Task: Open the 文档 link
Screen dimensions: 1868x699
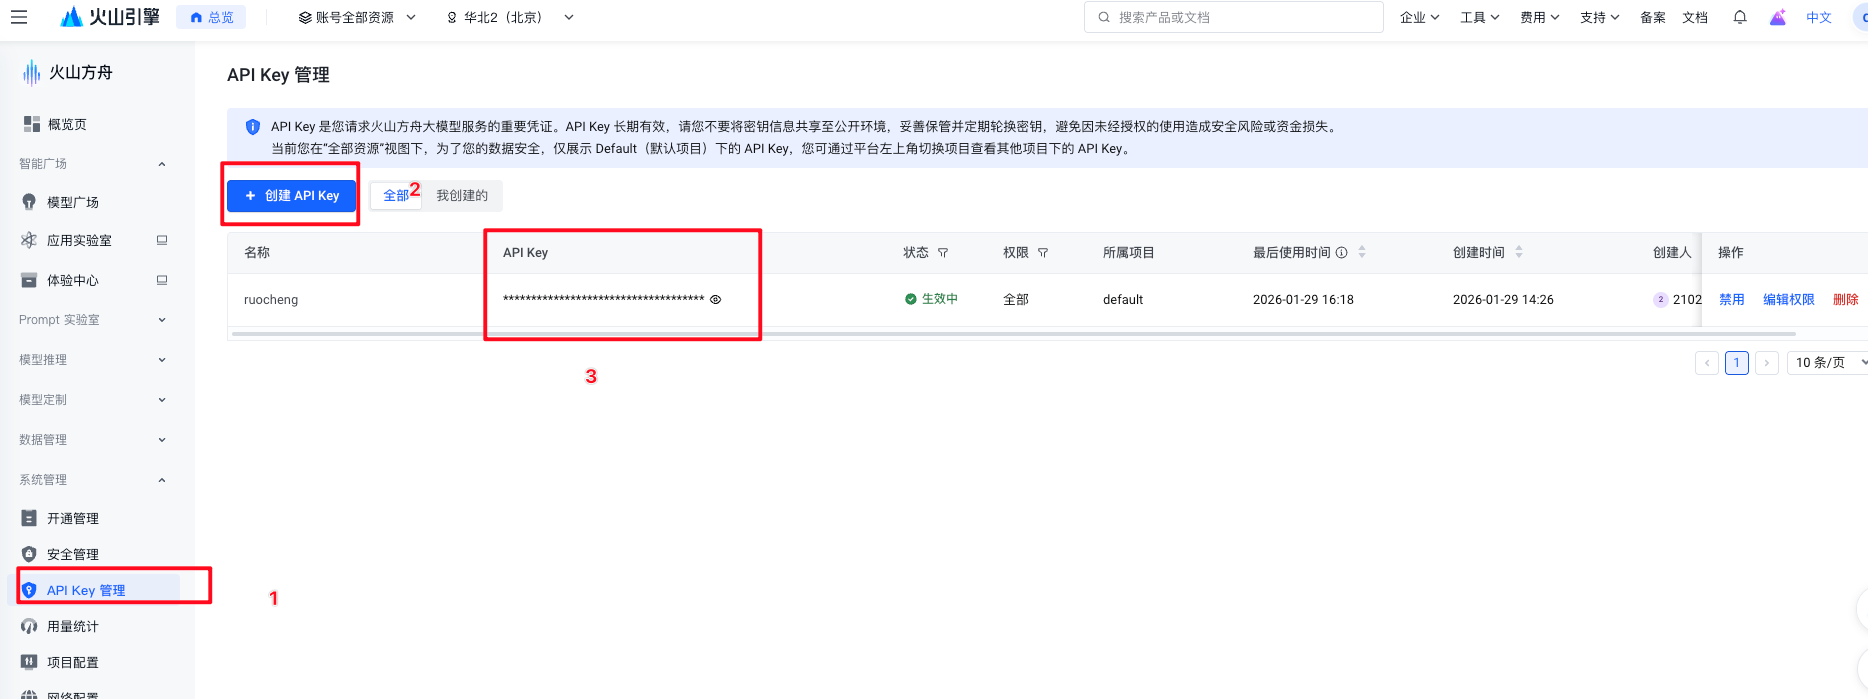Action: (x=1695, y=17)
